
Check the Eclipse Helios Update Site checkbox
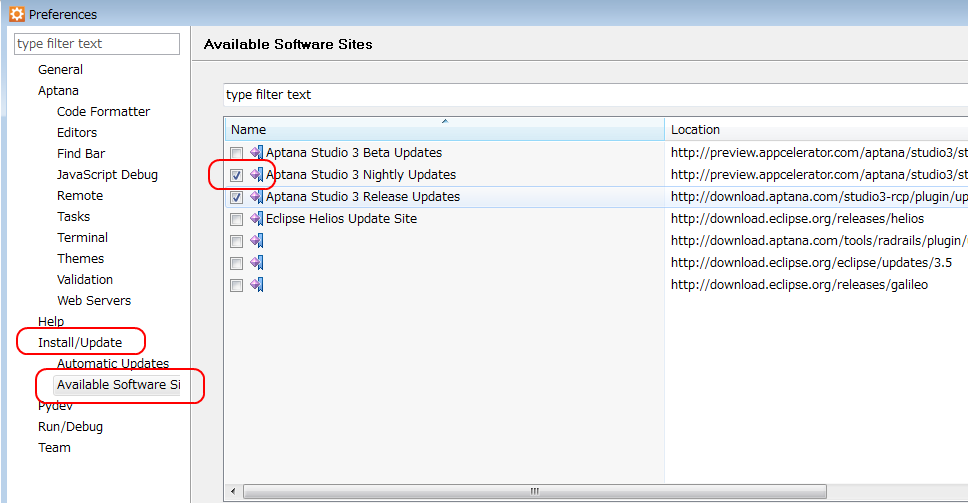(x=236, y=219)
